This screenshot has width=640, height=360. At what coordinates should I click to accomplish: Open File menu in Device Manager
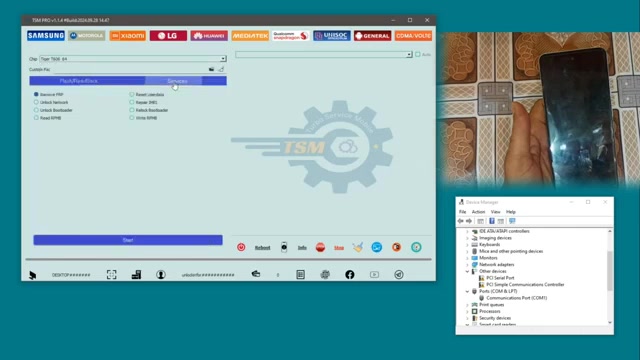pos(462,212)
